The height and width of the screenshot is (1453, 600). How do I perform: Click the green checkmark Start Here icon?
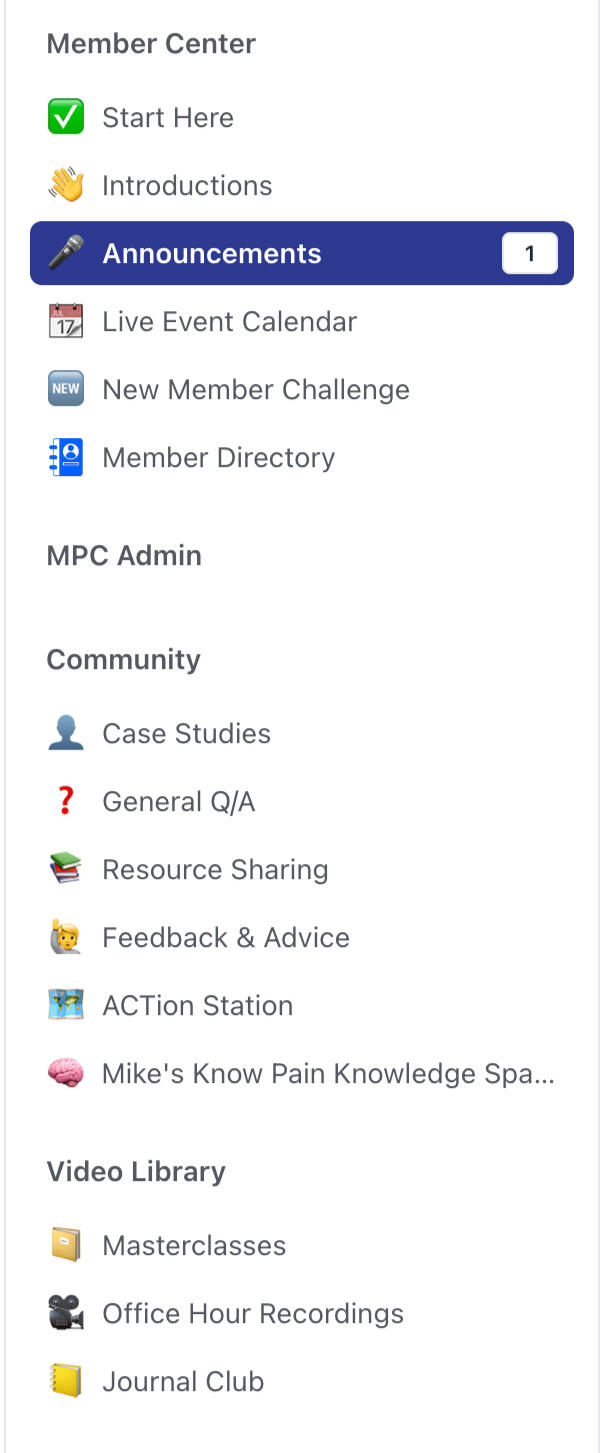coord(66,117)
